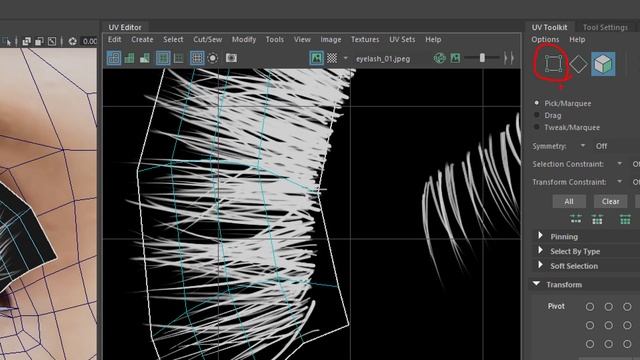Viewport: 640px width, 360px height.
Task: Open the Modify menu in UV Editor
Action: tap(244, 40)
